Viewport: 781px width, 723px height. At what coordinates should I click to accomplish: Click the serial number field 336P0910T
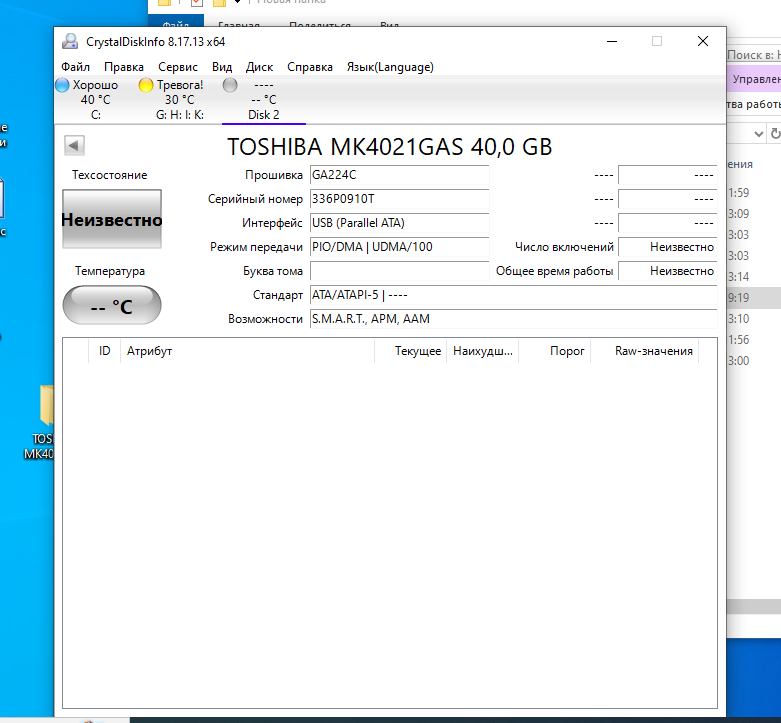coord(399,199)
